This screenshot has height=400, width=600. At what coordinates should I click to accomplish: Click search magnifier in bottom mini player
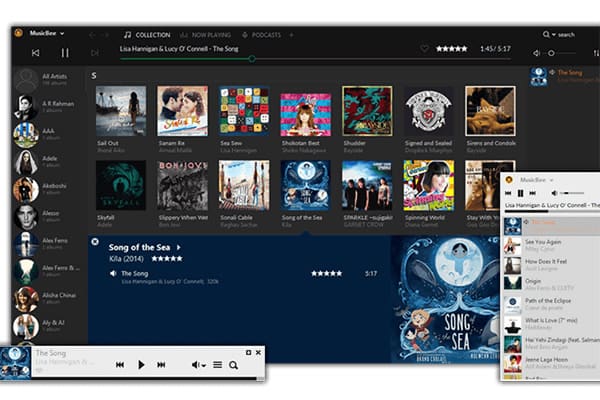[x=233, y=365]
